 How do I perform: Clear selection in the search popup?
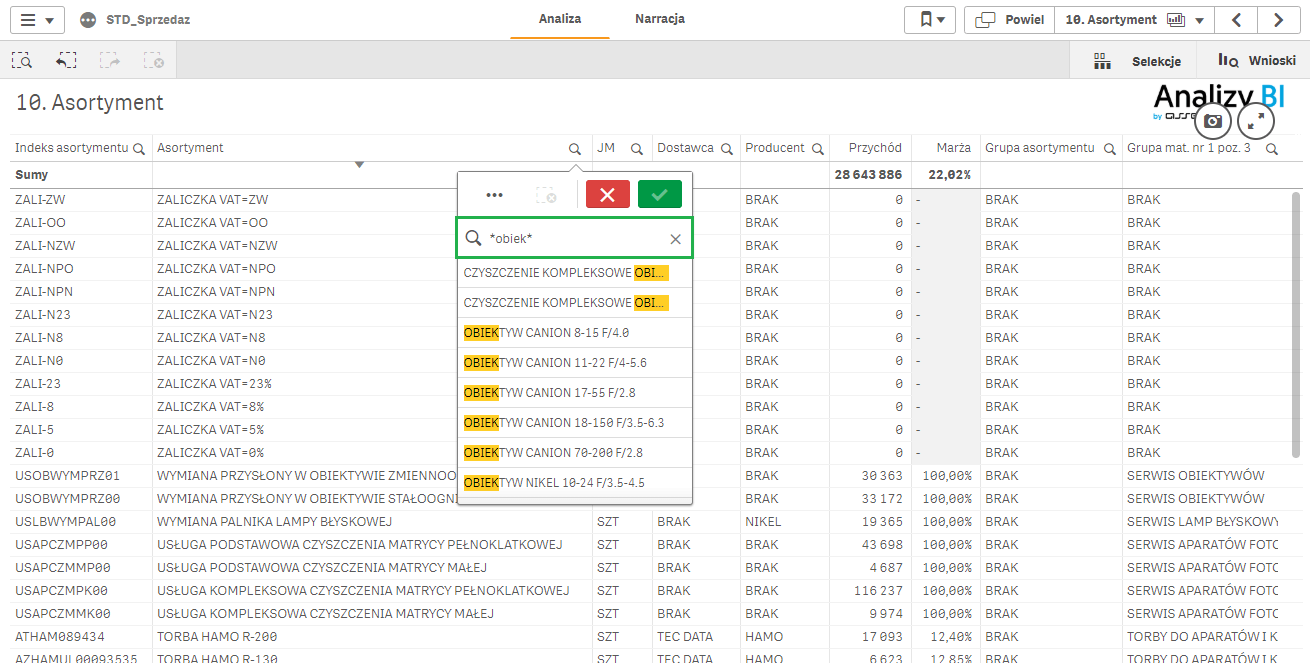[546, 195]
